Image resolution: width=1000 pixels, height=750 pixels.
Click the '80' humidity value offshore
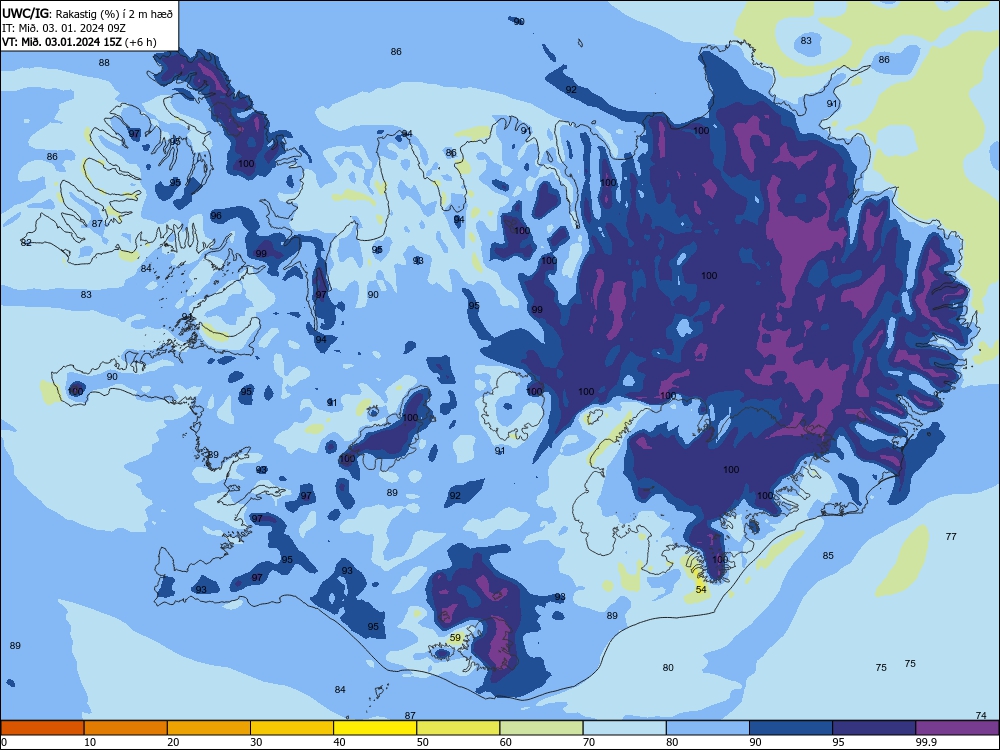point(668,667)
